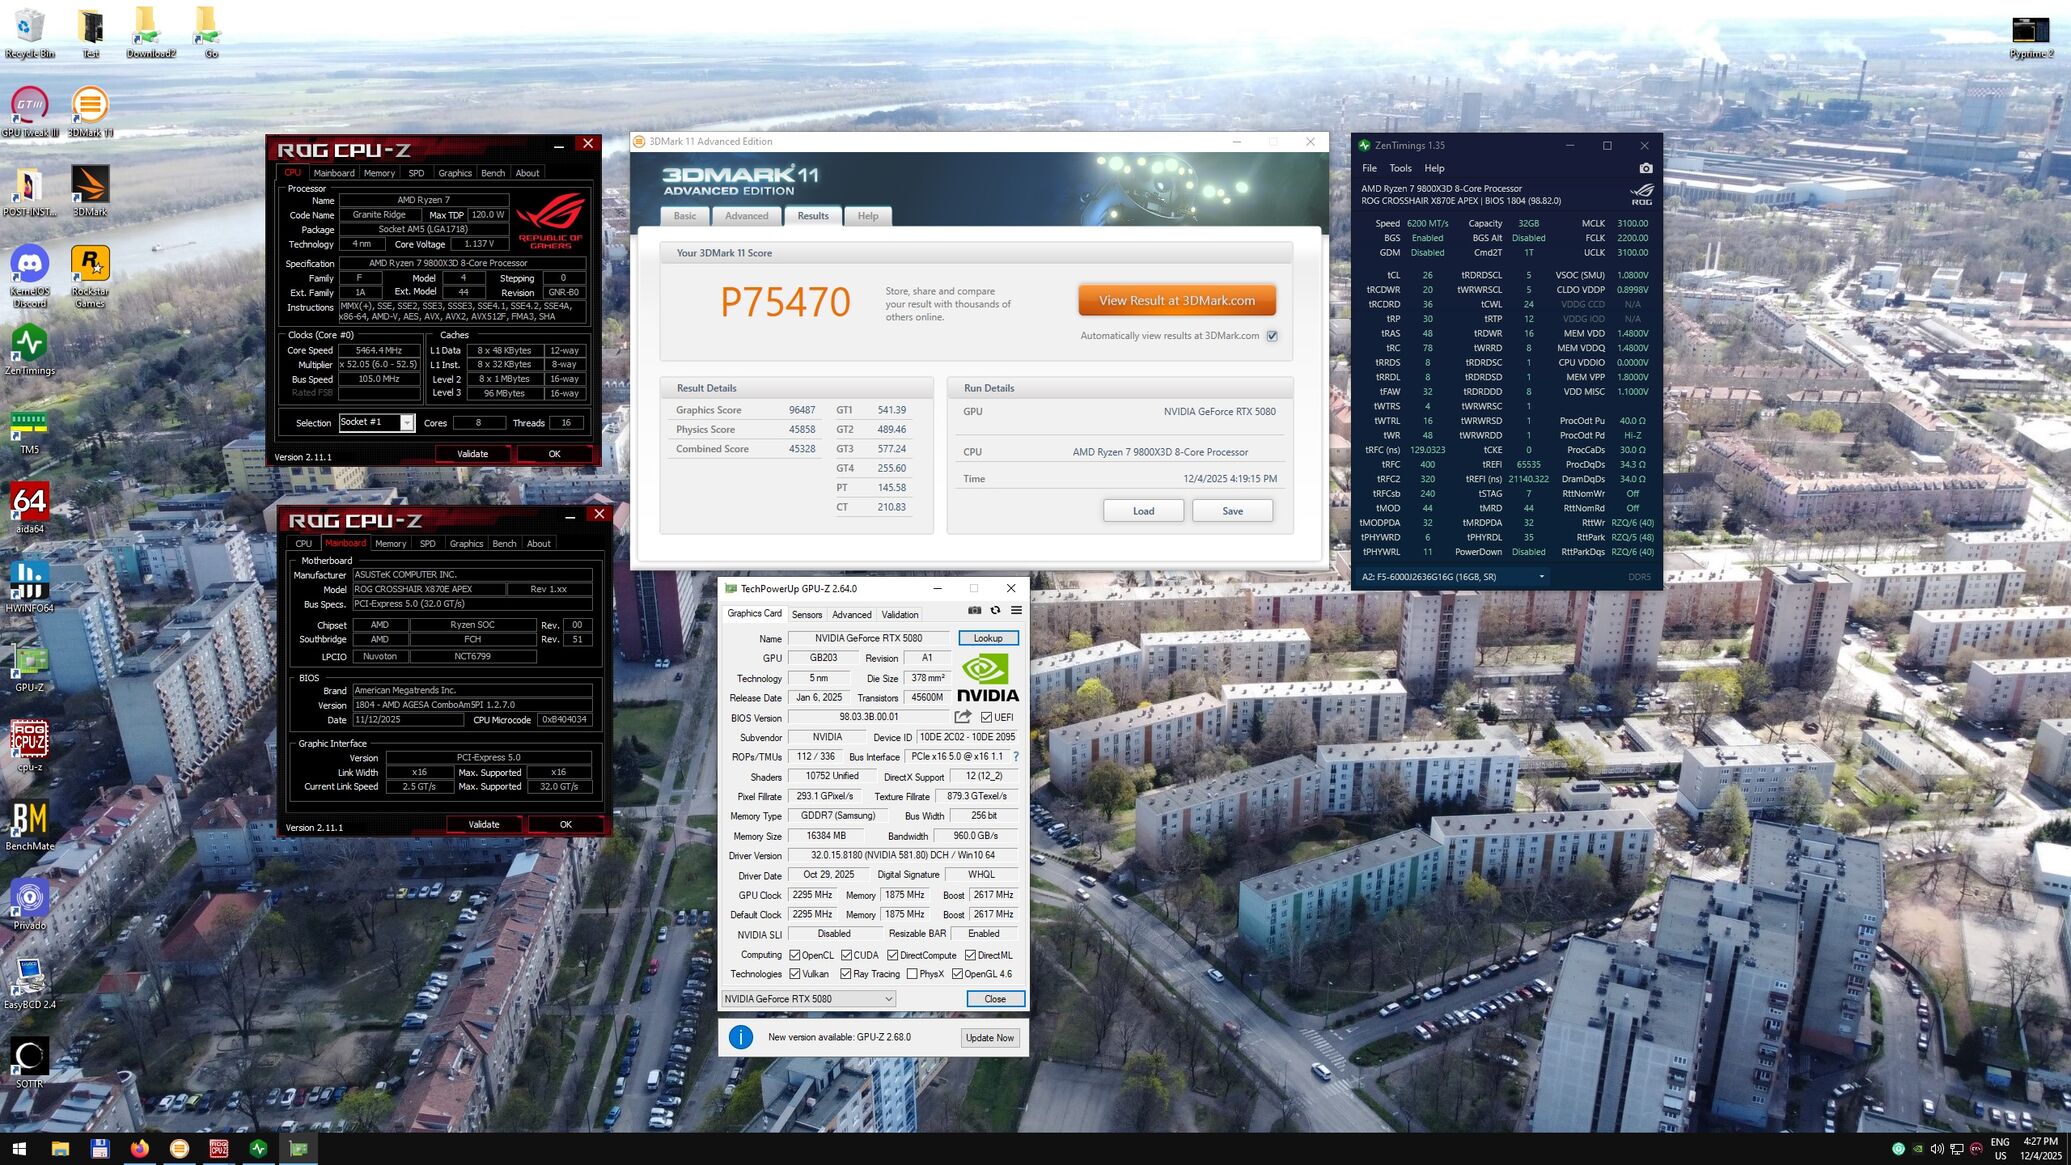Image resolution: width=2071 pixels, height=1165 pixels.
Task: Click the Firefox taskbar icon
Action: 139,1149
